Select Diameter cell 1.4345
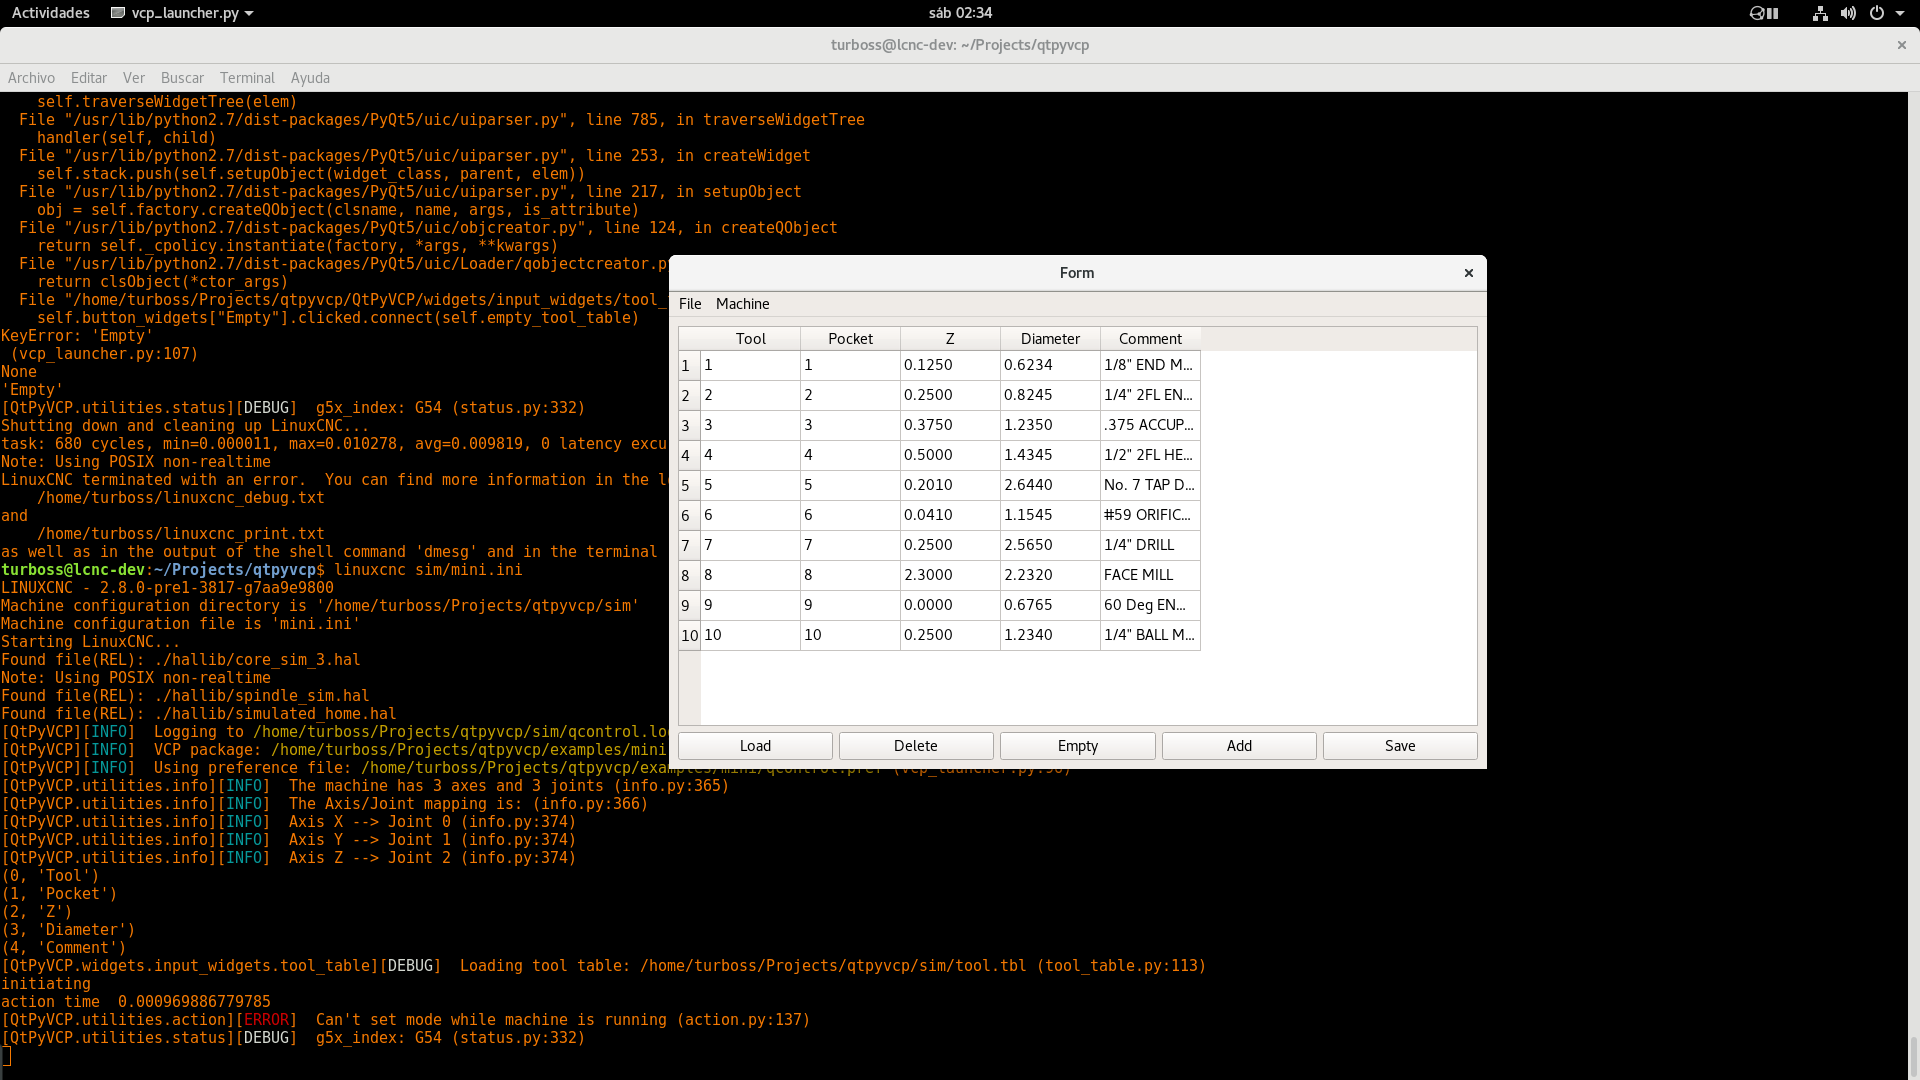The width and height of the screenshot is (1920, 1080). [1050, 455]
